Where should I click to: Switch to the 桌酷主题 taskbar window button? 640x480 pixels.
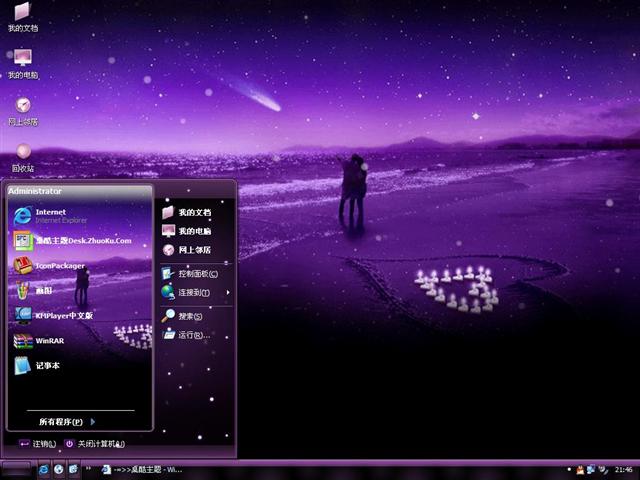[142, 470]
